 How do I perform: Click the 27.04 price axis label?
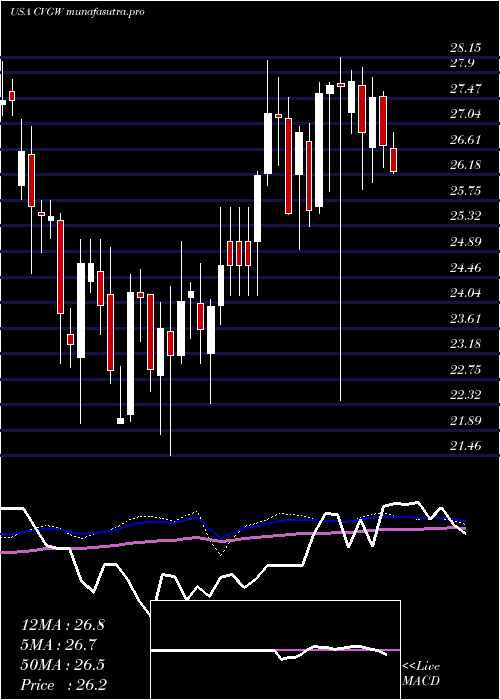[x=466, y=114]
